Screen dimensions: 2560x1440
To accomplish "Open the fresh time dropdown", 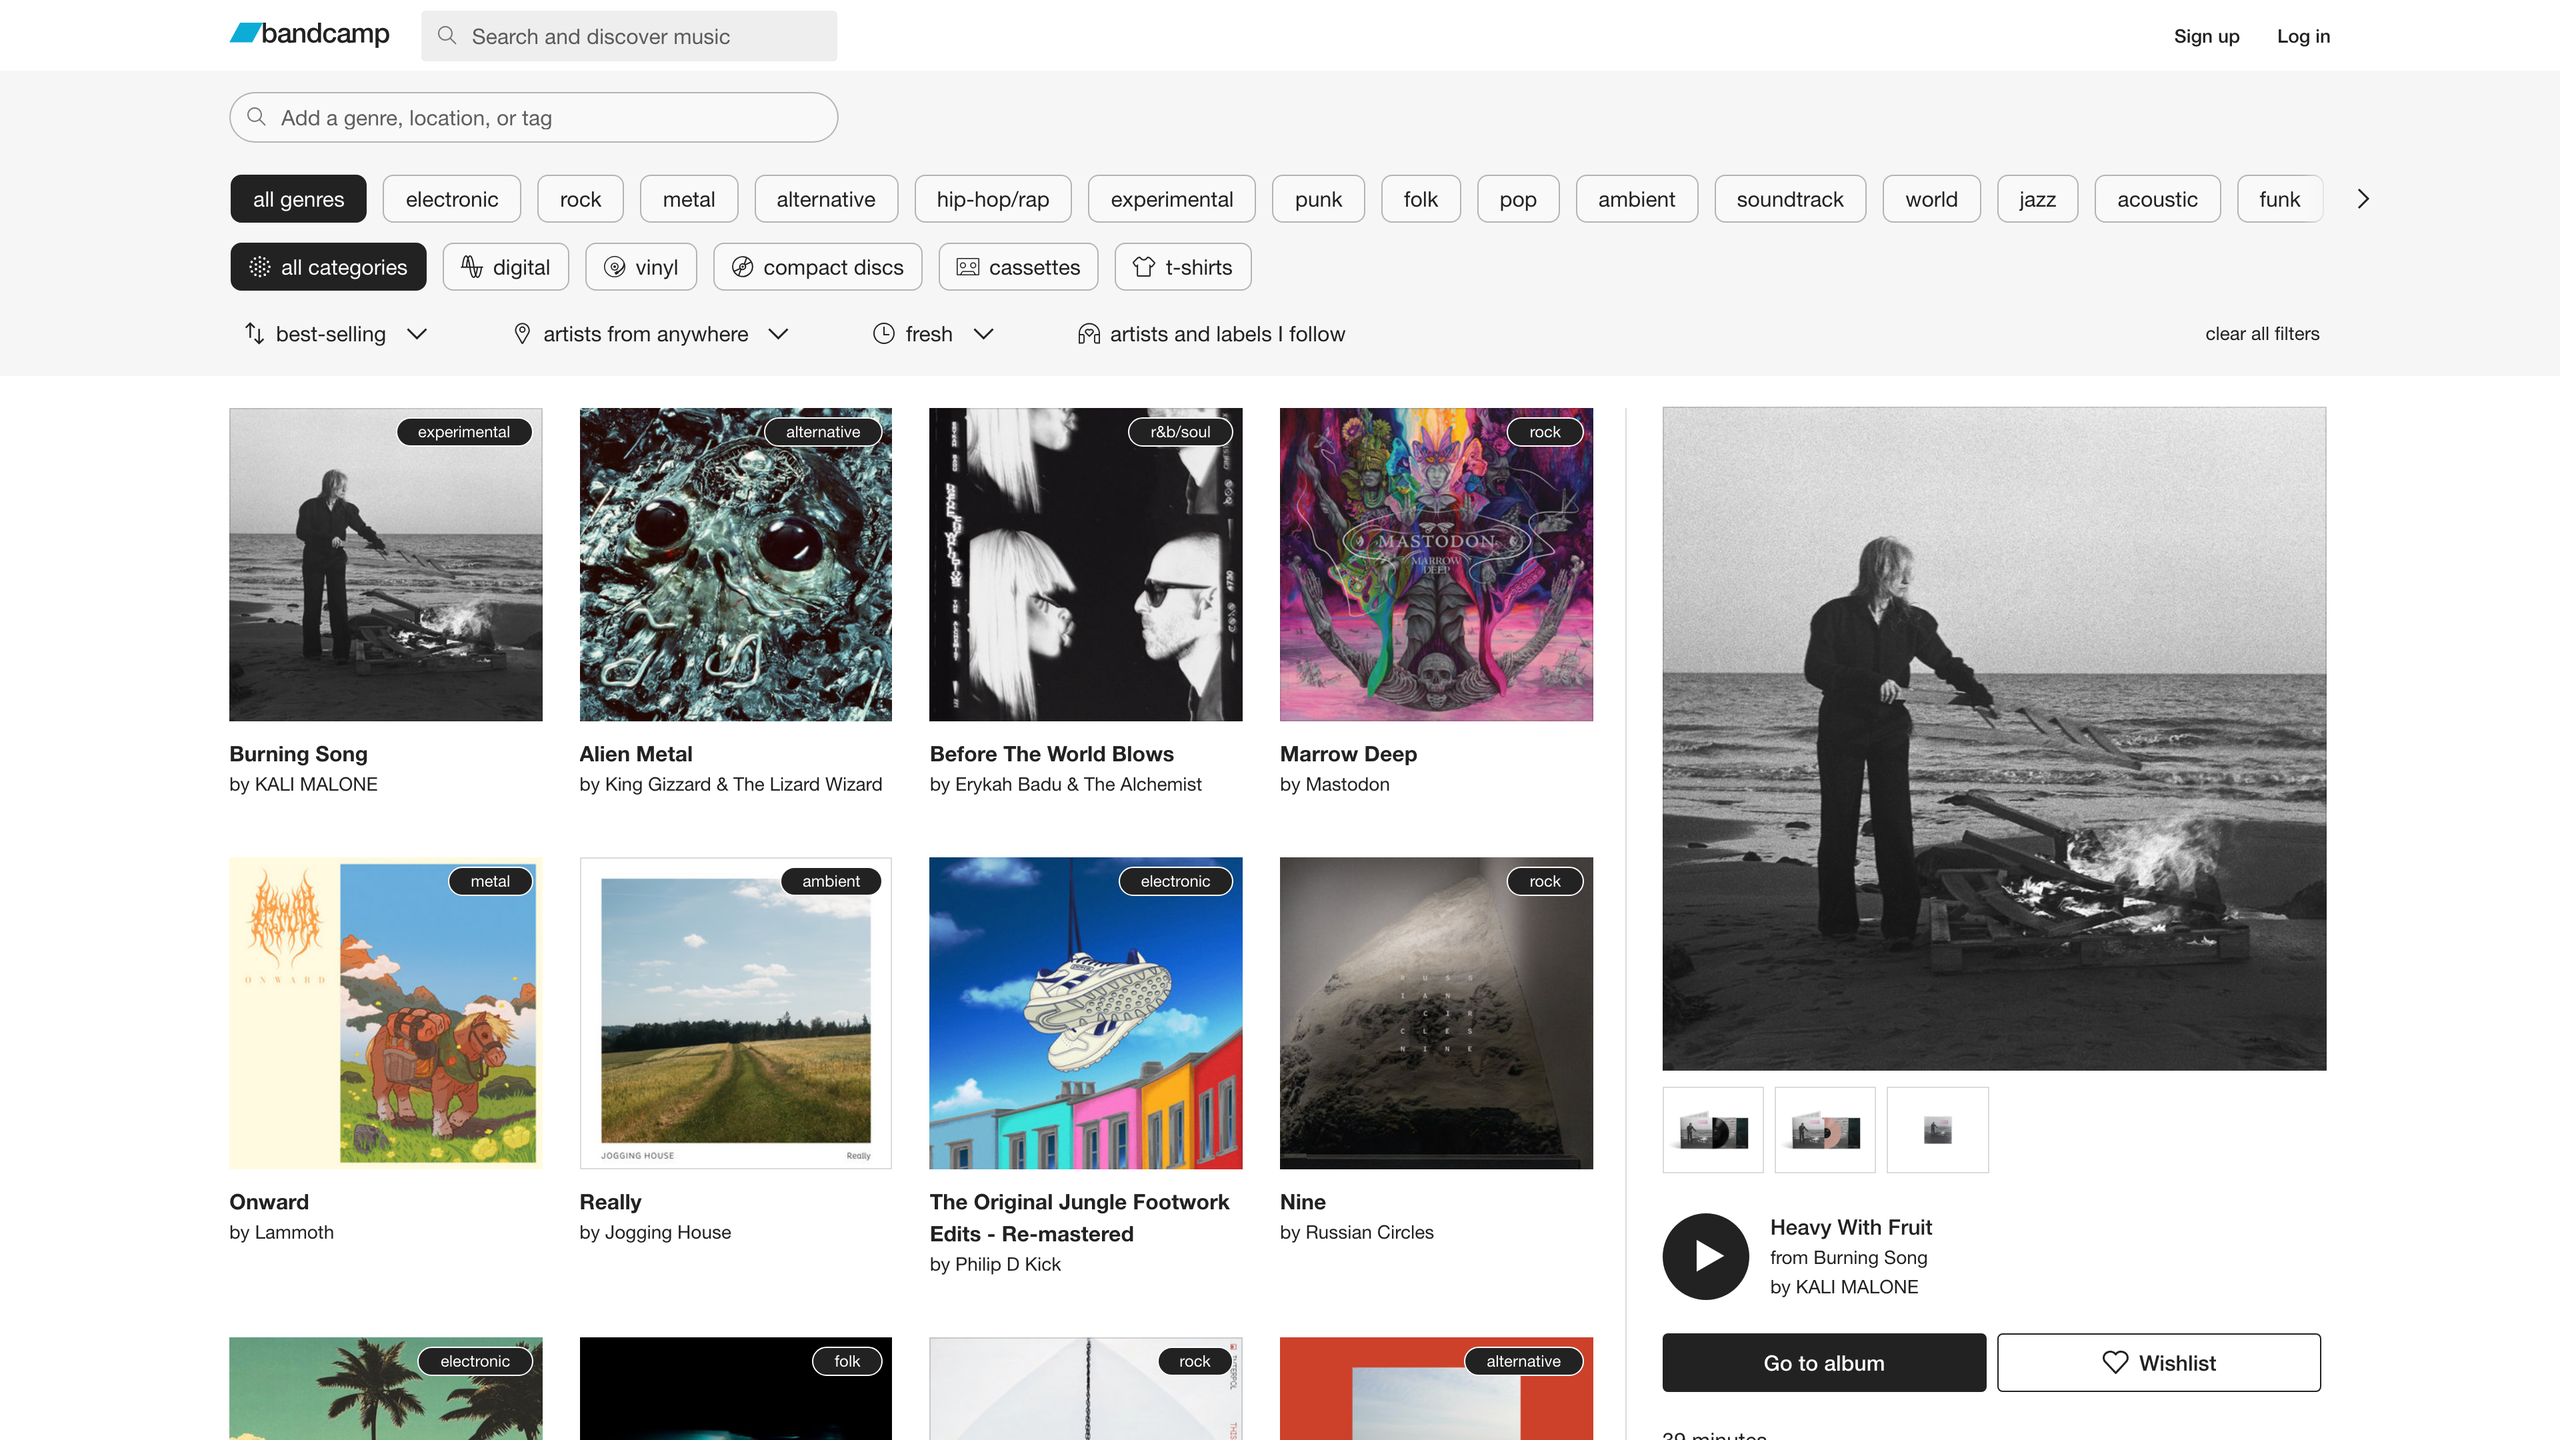I will coord(934,333).
